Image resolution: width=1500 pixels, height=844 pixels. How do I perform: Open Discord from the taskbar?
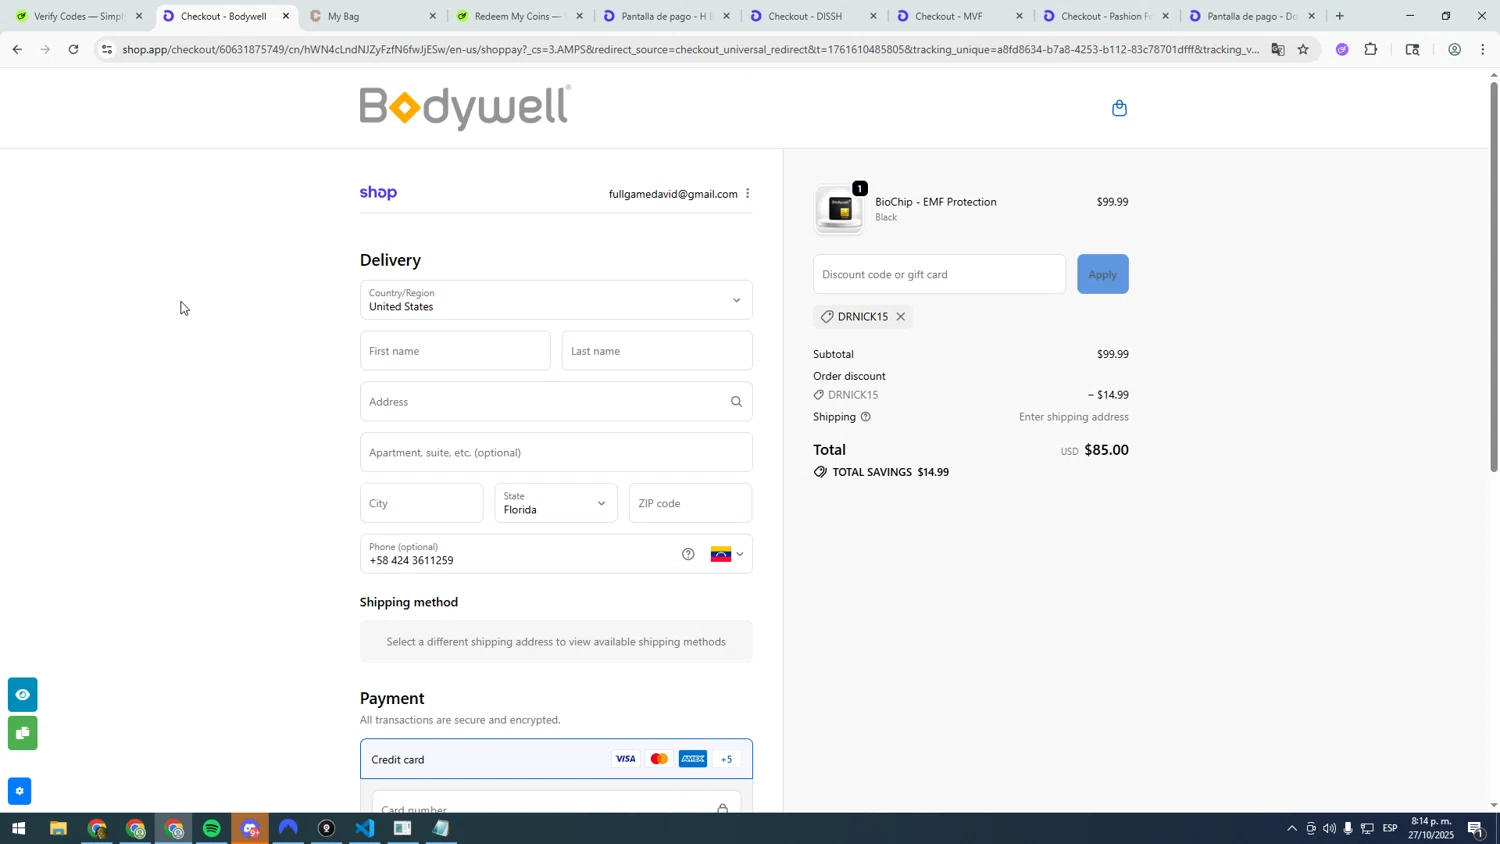pos(250,829)
